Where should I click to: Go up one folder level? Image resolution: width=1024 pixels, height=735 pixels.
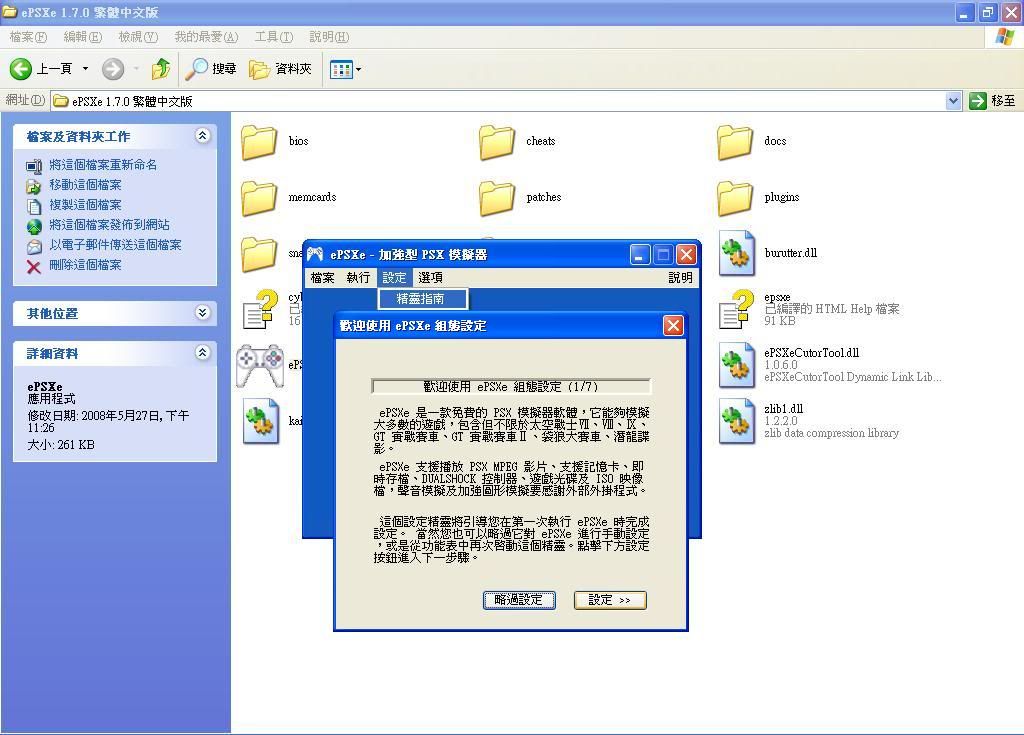(x=161, y=69)
